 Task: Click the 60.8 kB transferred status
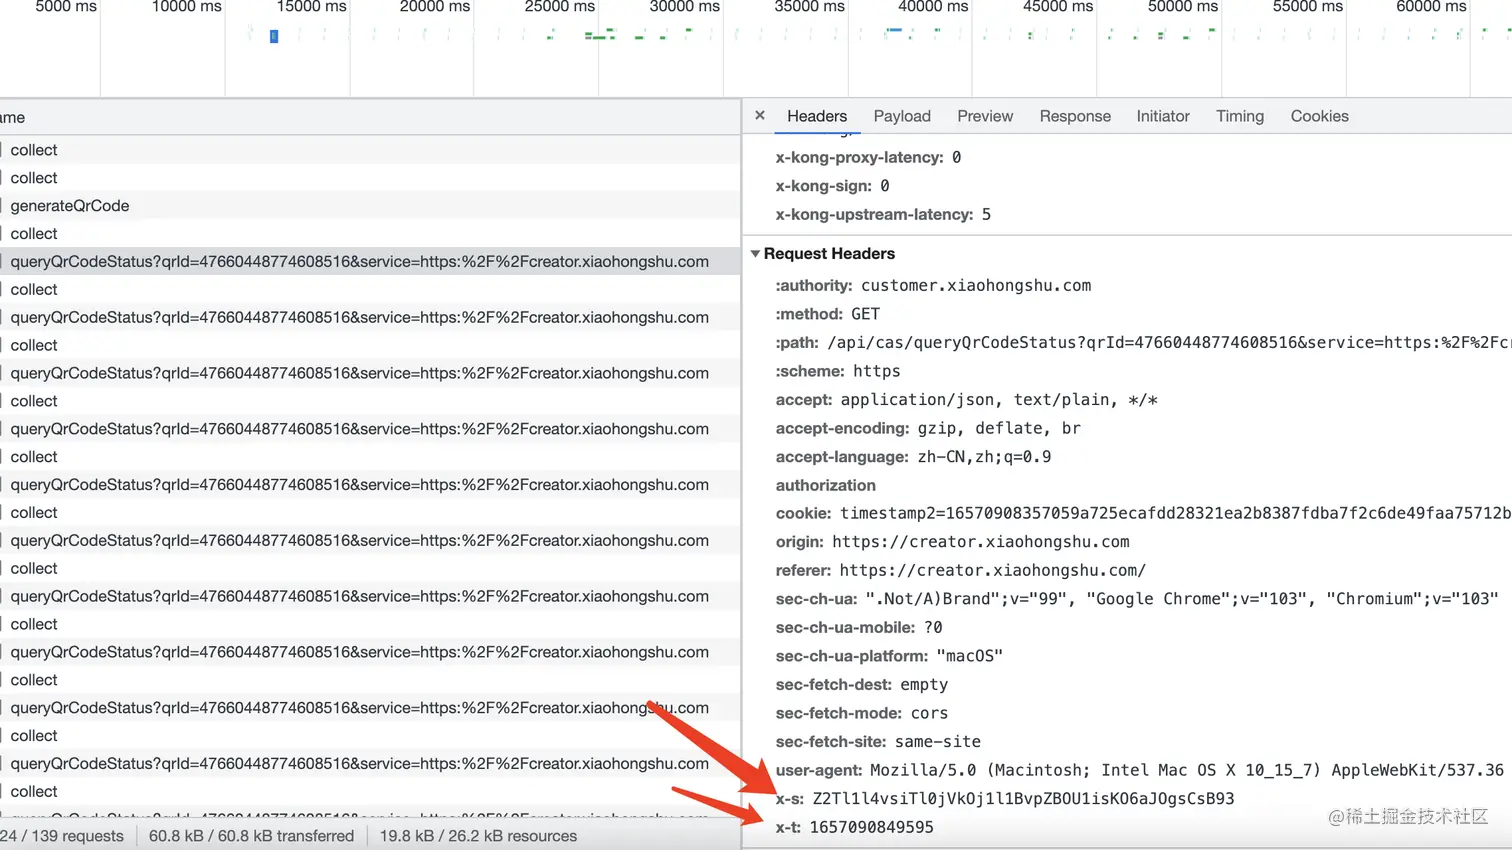251,836
